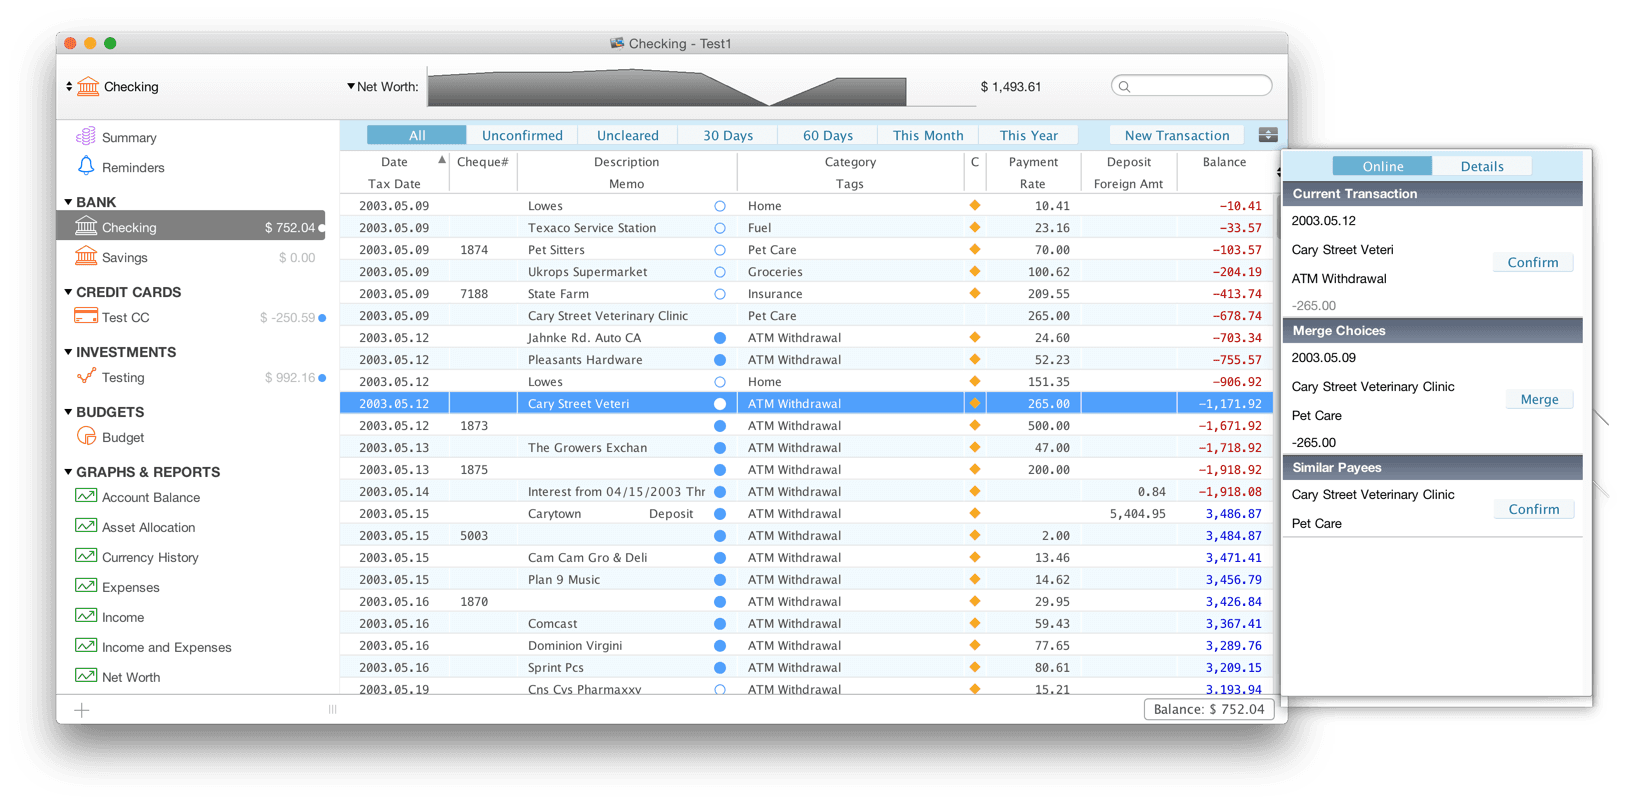Viewport: 1626px width, 804px height.
Task: Select the Cary Street Veteri transaction row
Action: coord(806,403)
